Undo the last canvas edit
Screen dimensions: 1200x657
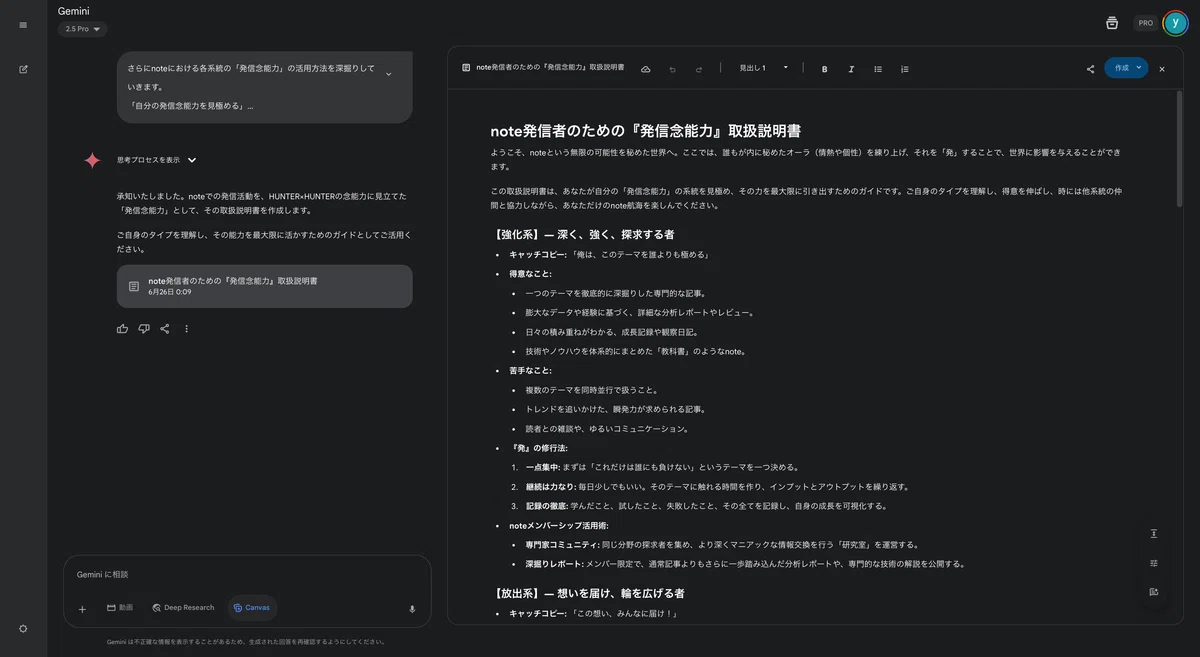(x=673, y=69)
